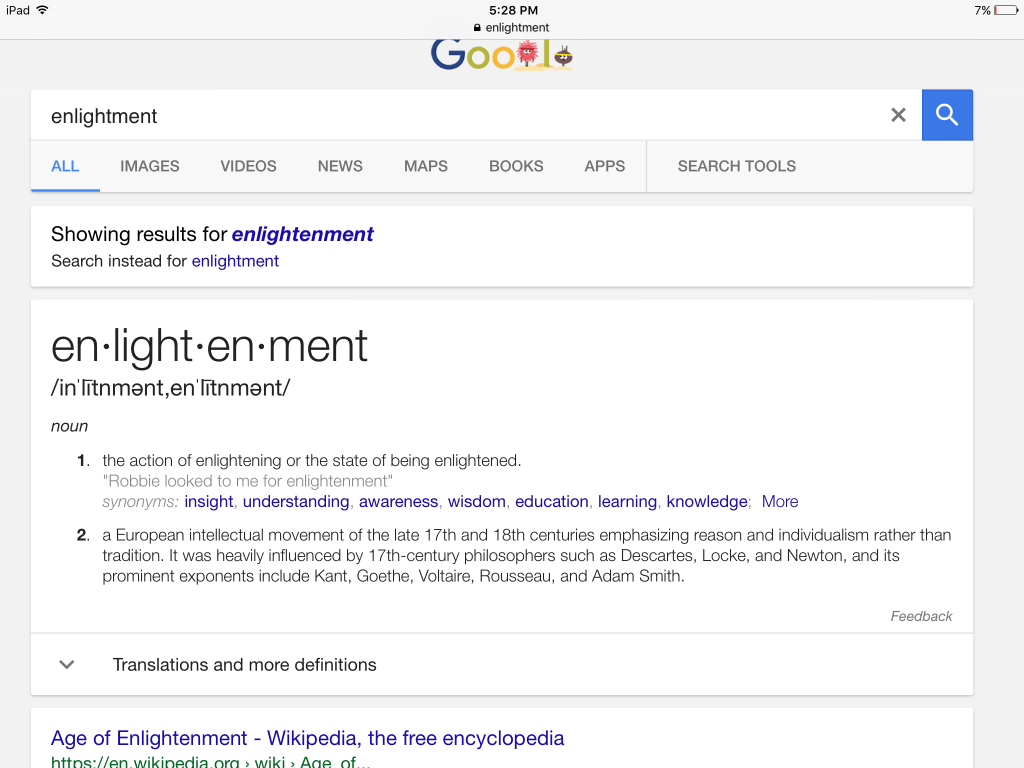Screen dimensions: 1024x768
Task: Click the blue search magnifier button
Action: pyautogui.click(x=947, y=115)
